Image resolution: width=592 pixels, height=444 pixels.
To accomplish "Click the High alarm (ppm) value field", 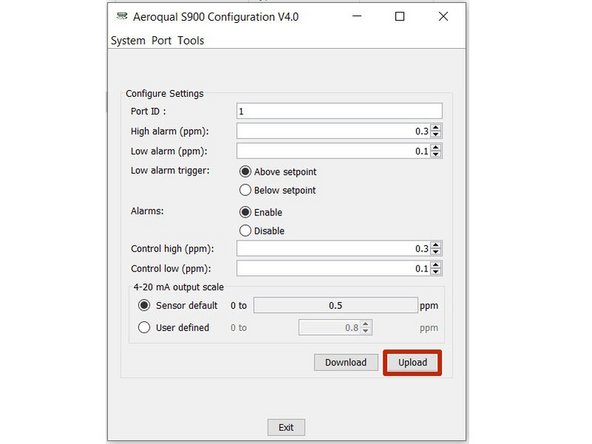I will click(333, 131).
